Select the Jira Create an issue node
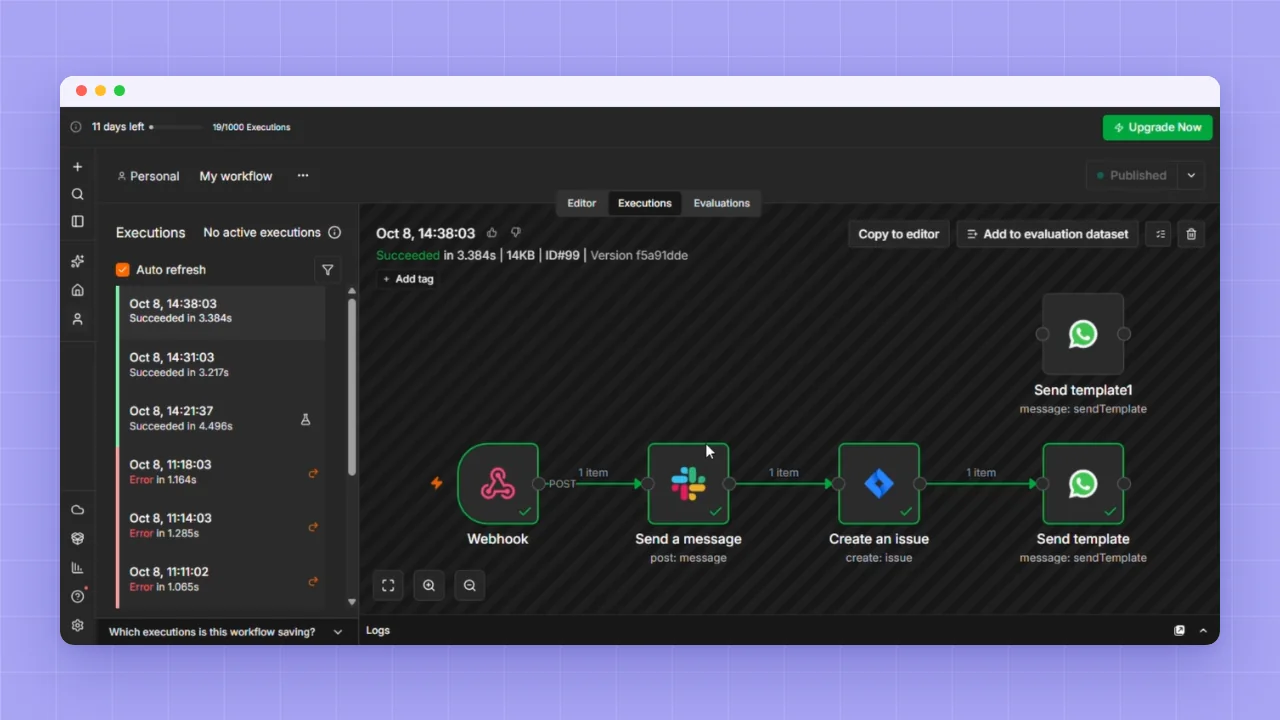The width and height of the screenshot is (1280, 720). 879,484
